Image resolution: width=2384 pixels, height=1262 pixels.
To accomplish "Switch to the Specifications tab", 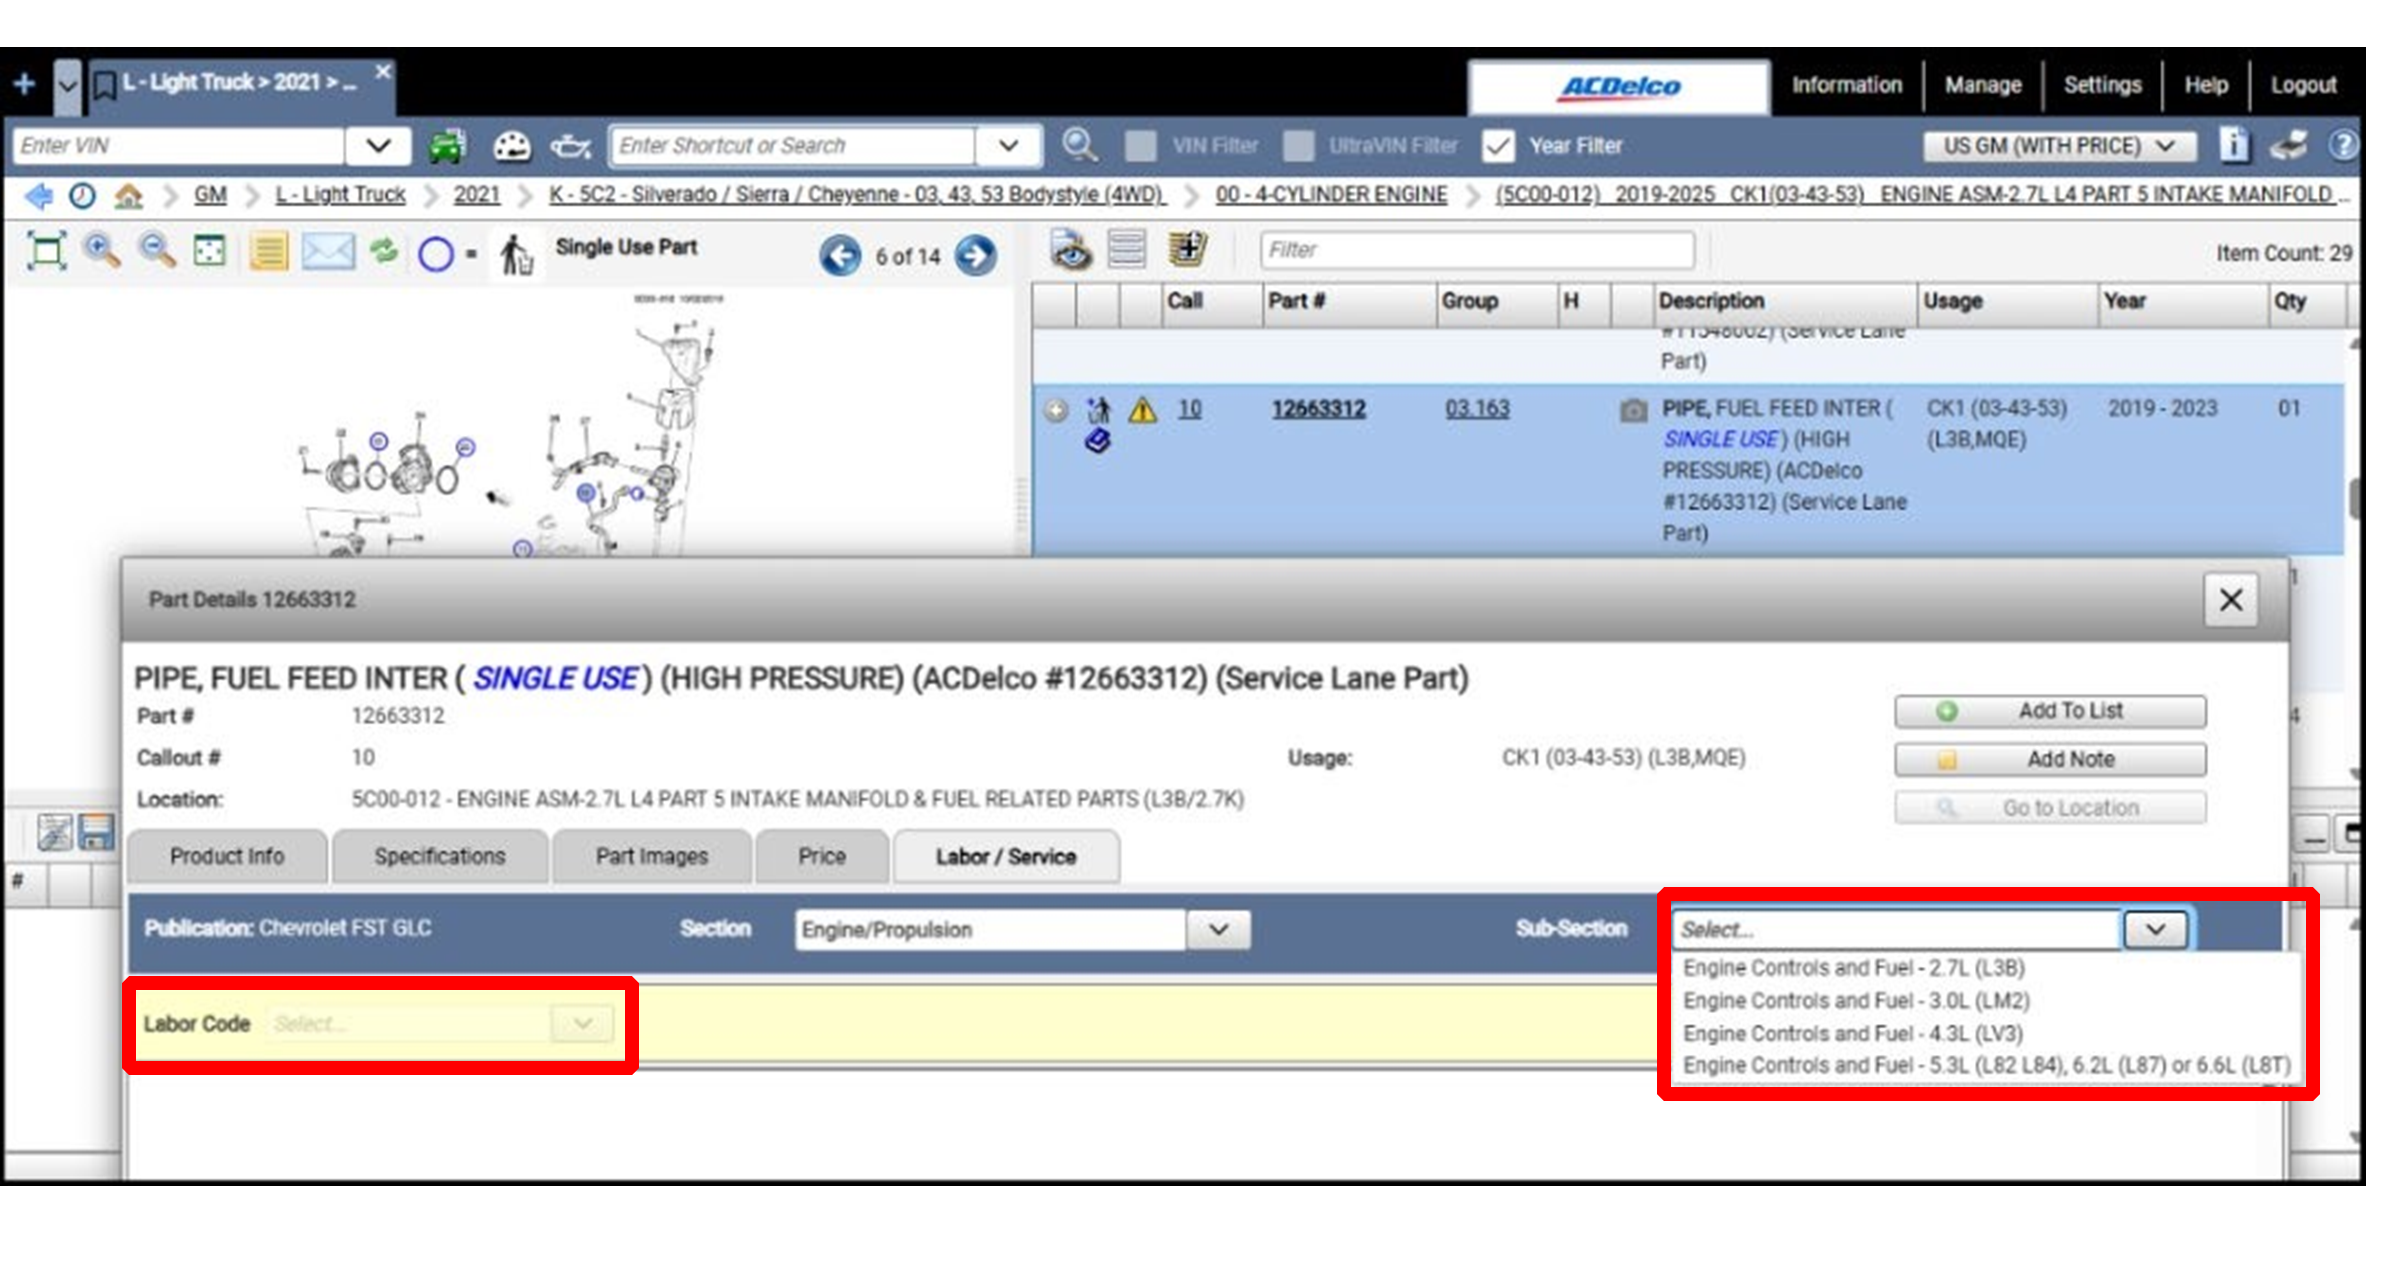I will [x=439, y=857].
